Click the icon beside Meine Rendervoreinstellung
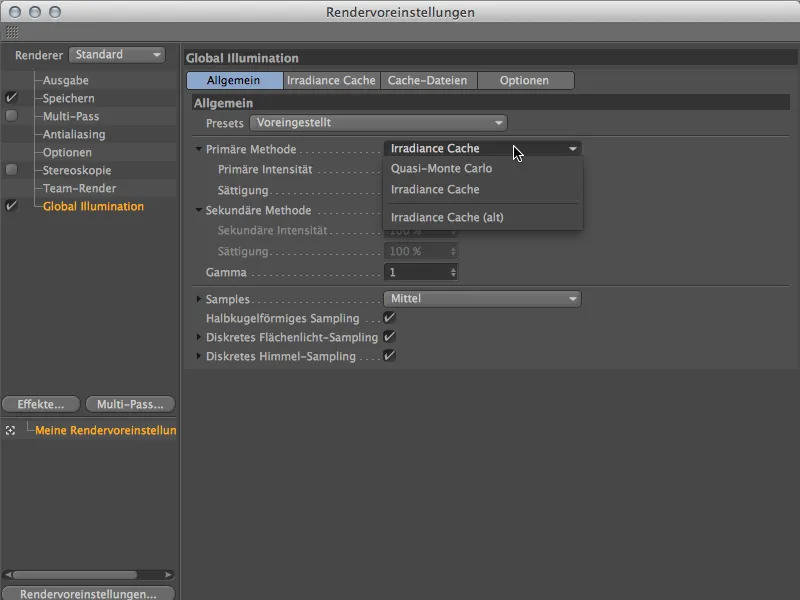Screen dimensions: 800x600 10,431
